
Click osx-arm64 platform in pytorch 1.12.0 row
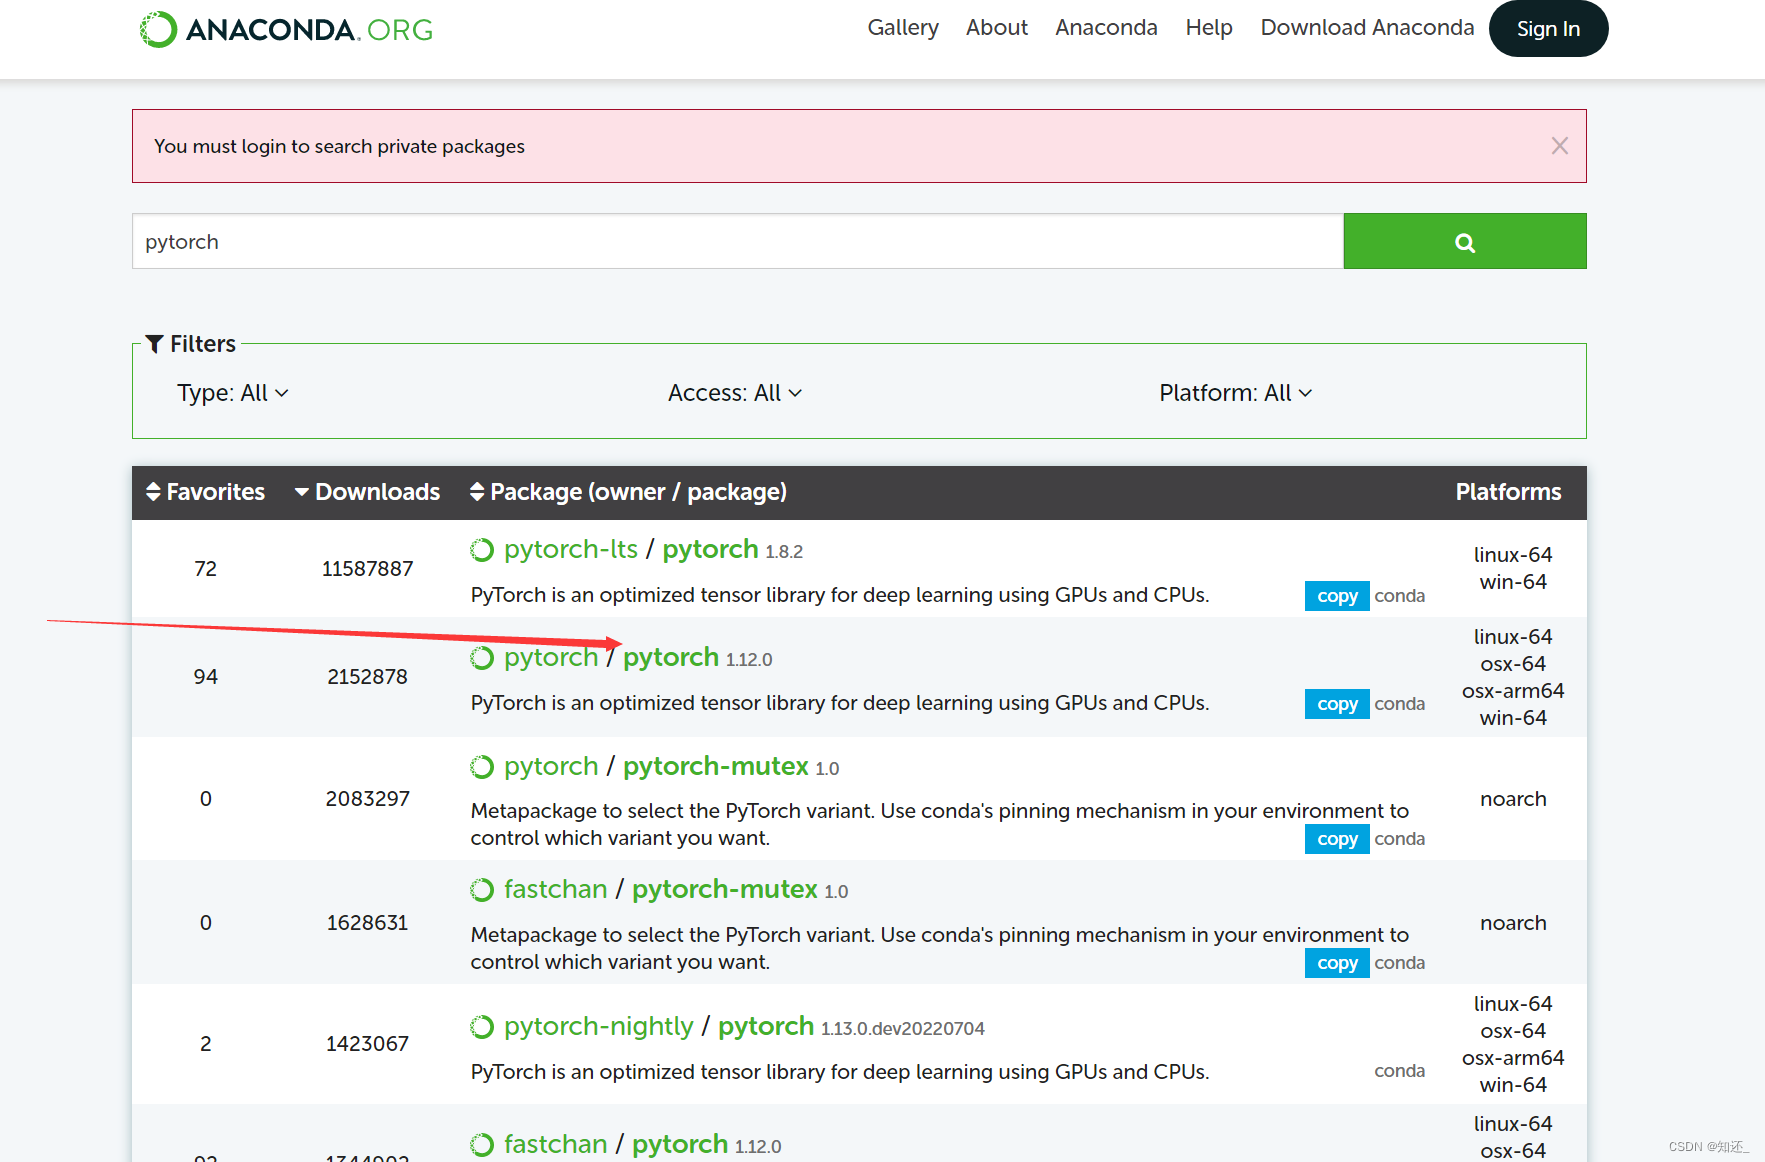[x=1513, y=691]
